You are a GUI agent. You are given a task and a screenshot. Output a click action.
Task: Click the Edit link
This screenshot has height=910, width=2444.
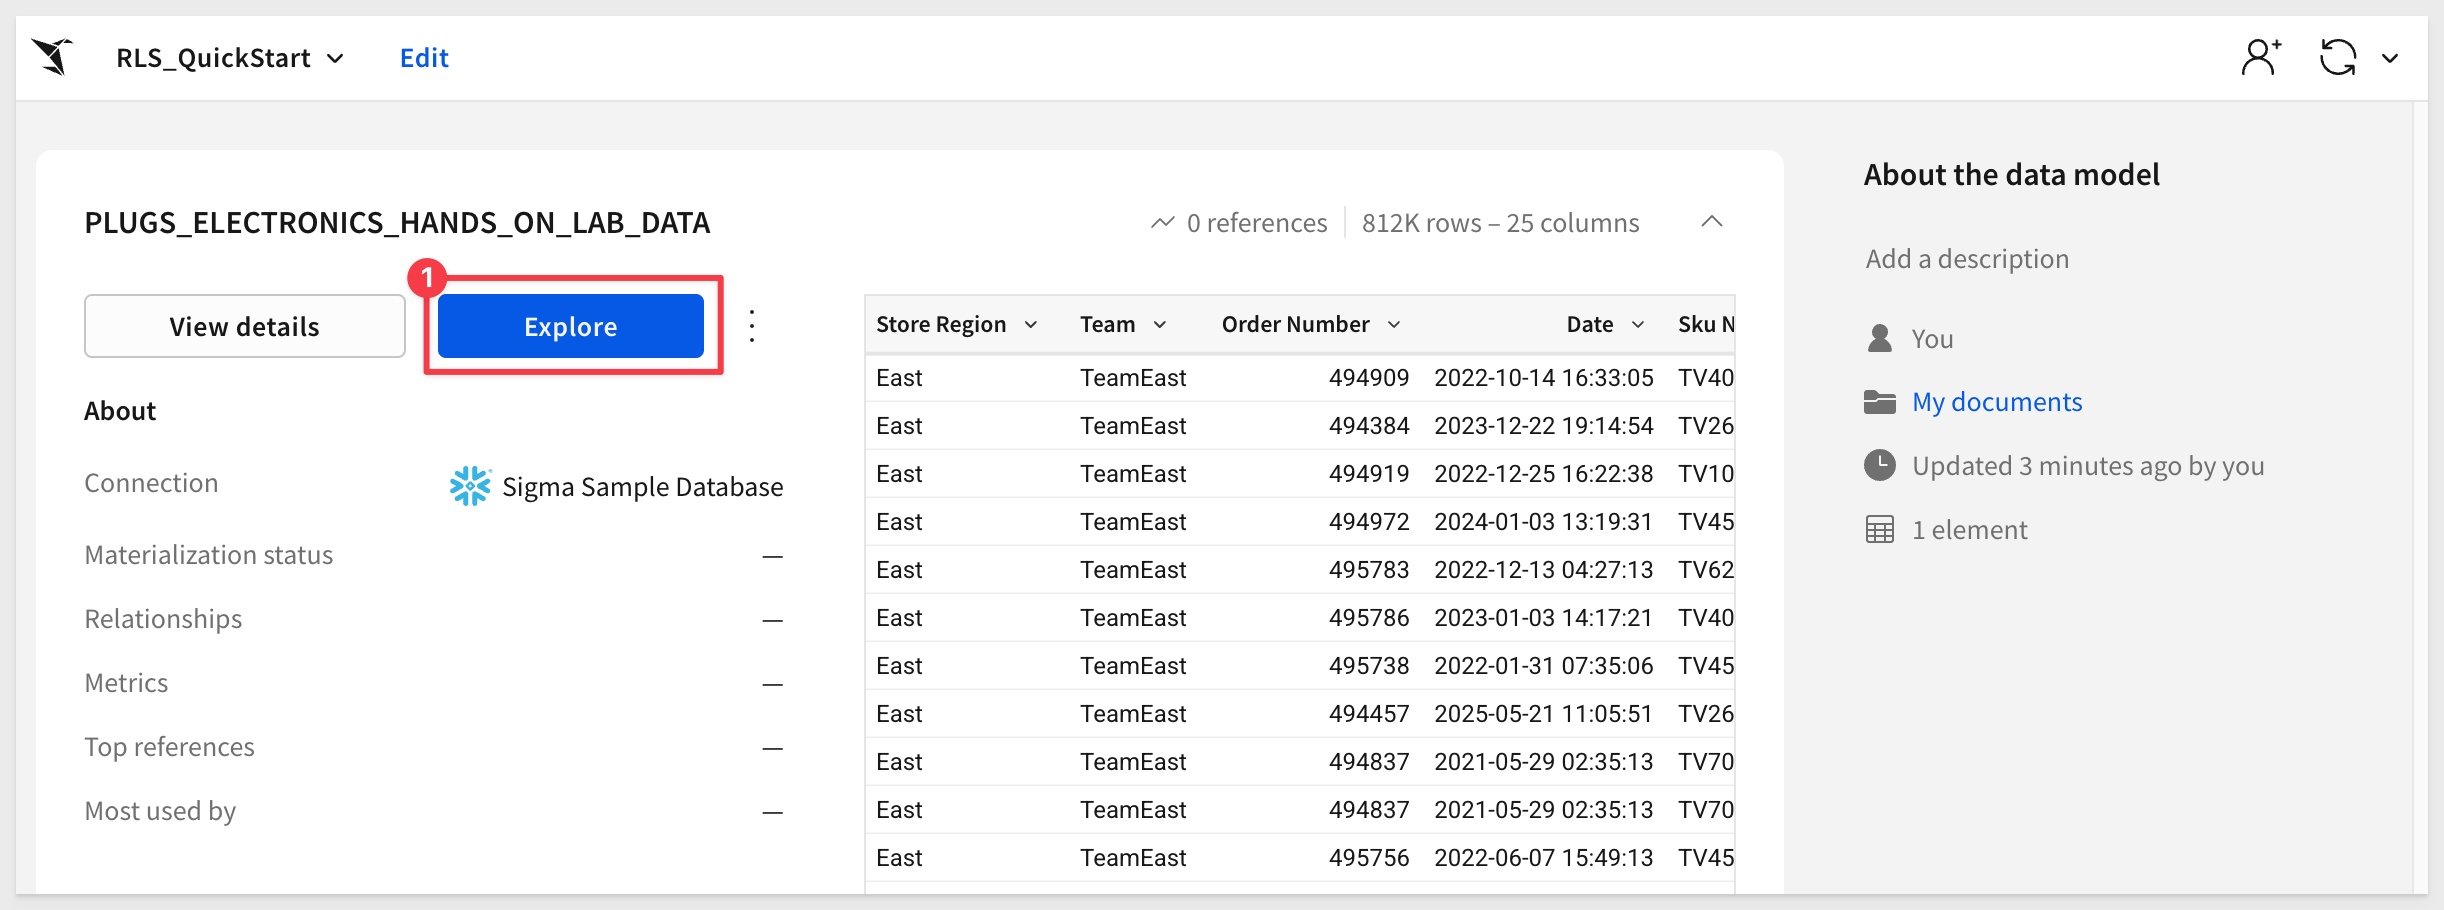coord(424,58)
